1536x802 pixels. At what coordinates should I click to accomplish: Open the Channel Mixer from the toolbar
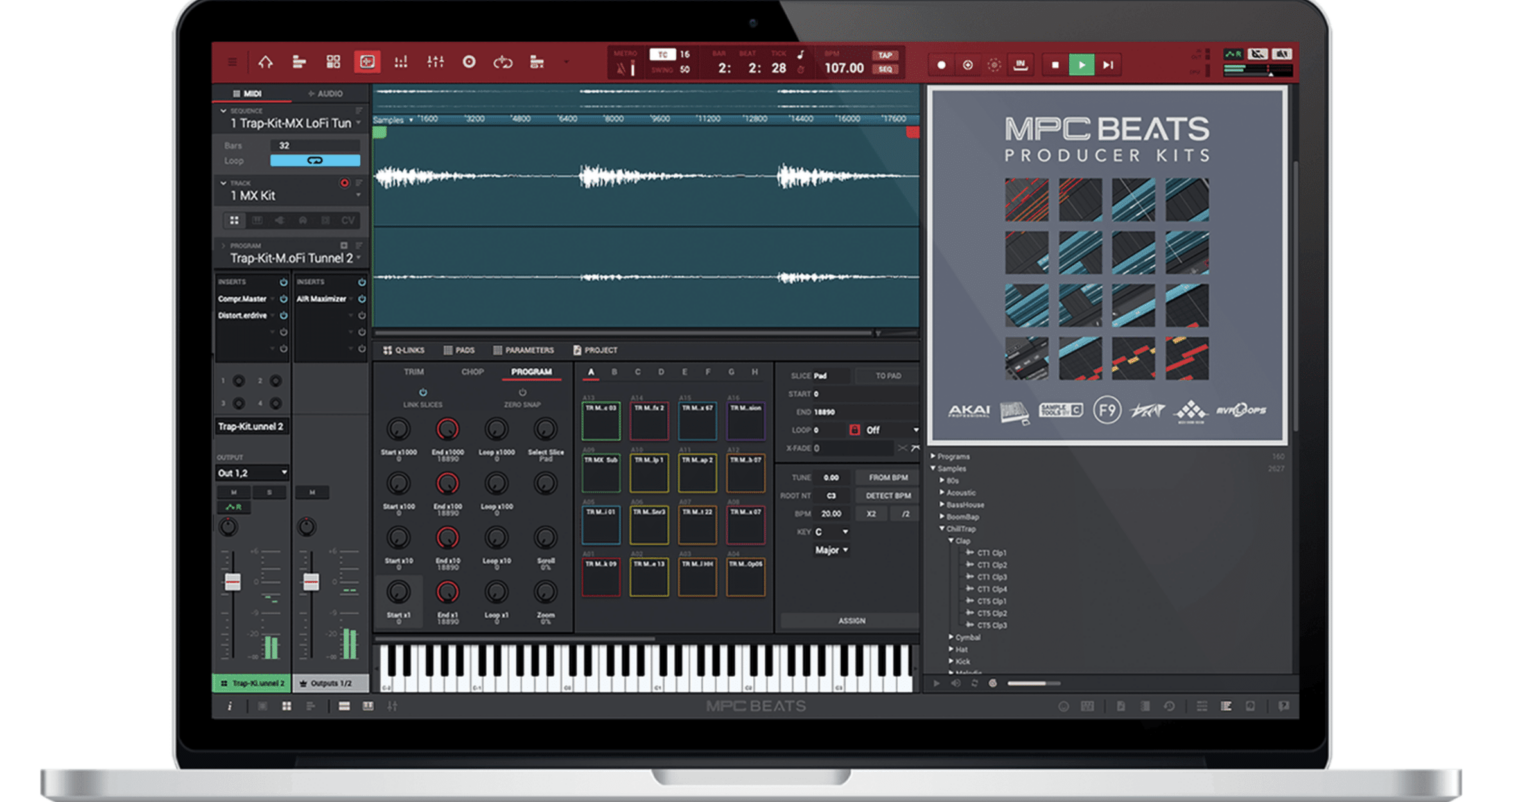(x=436, y=62)
